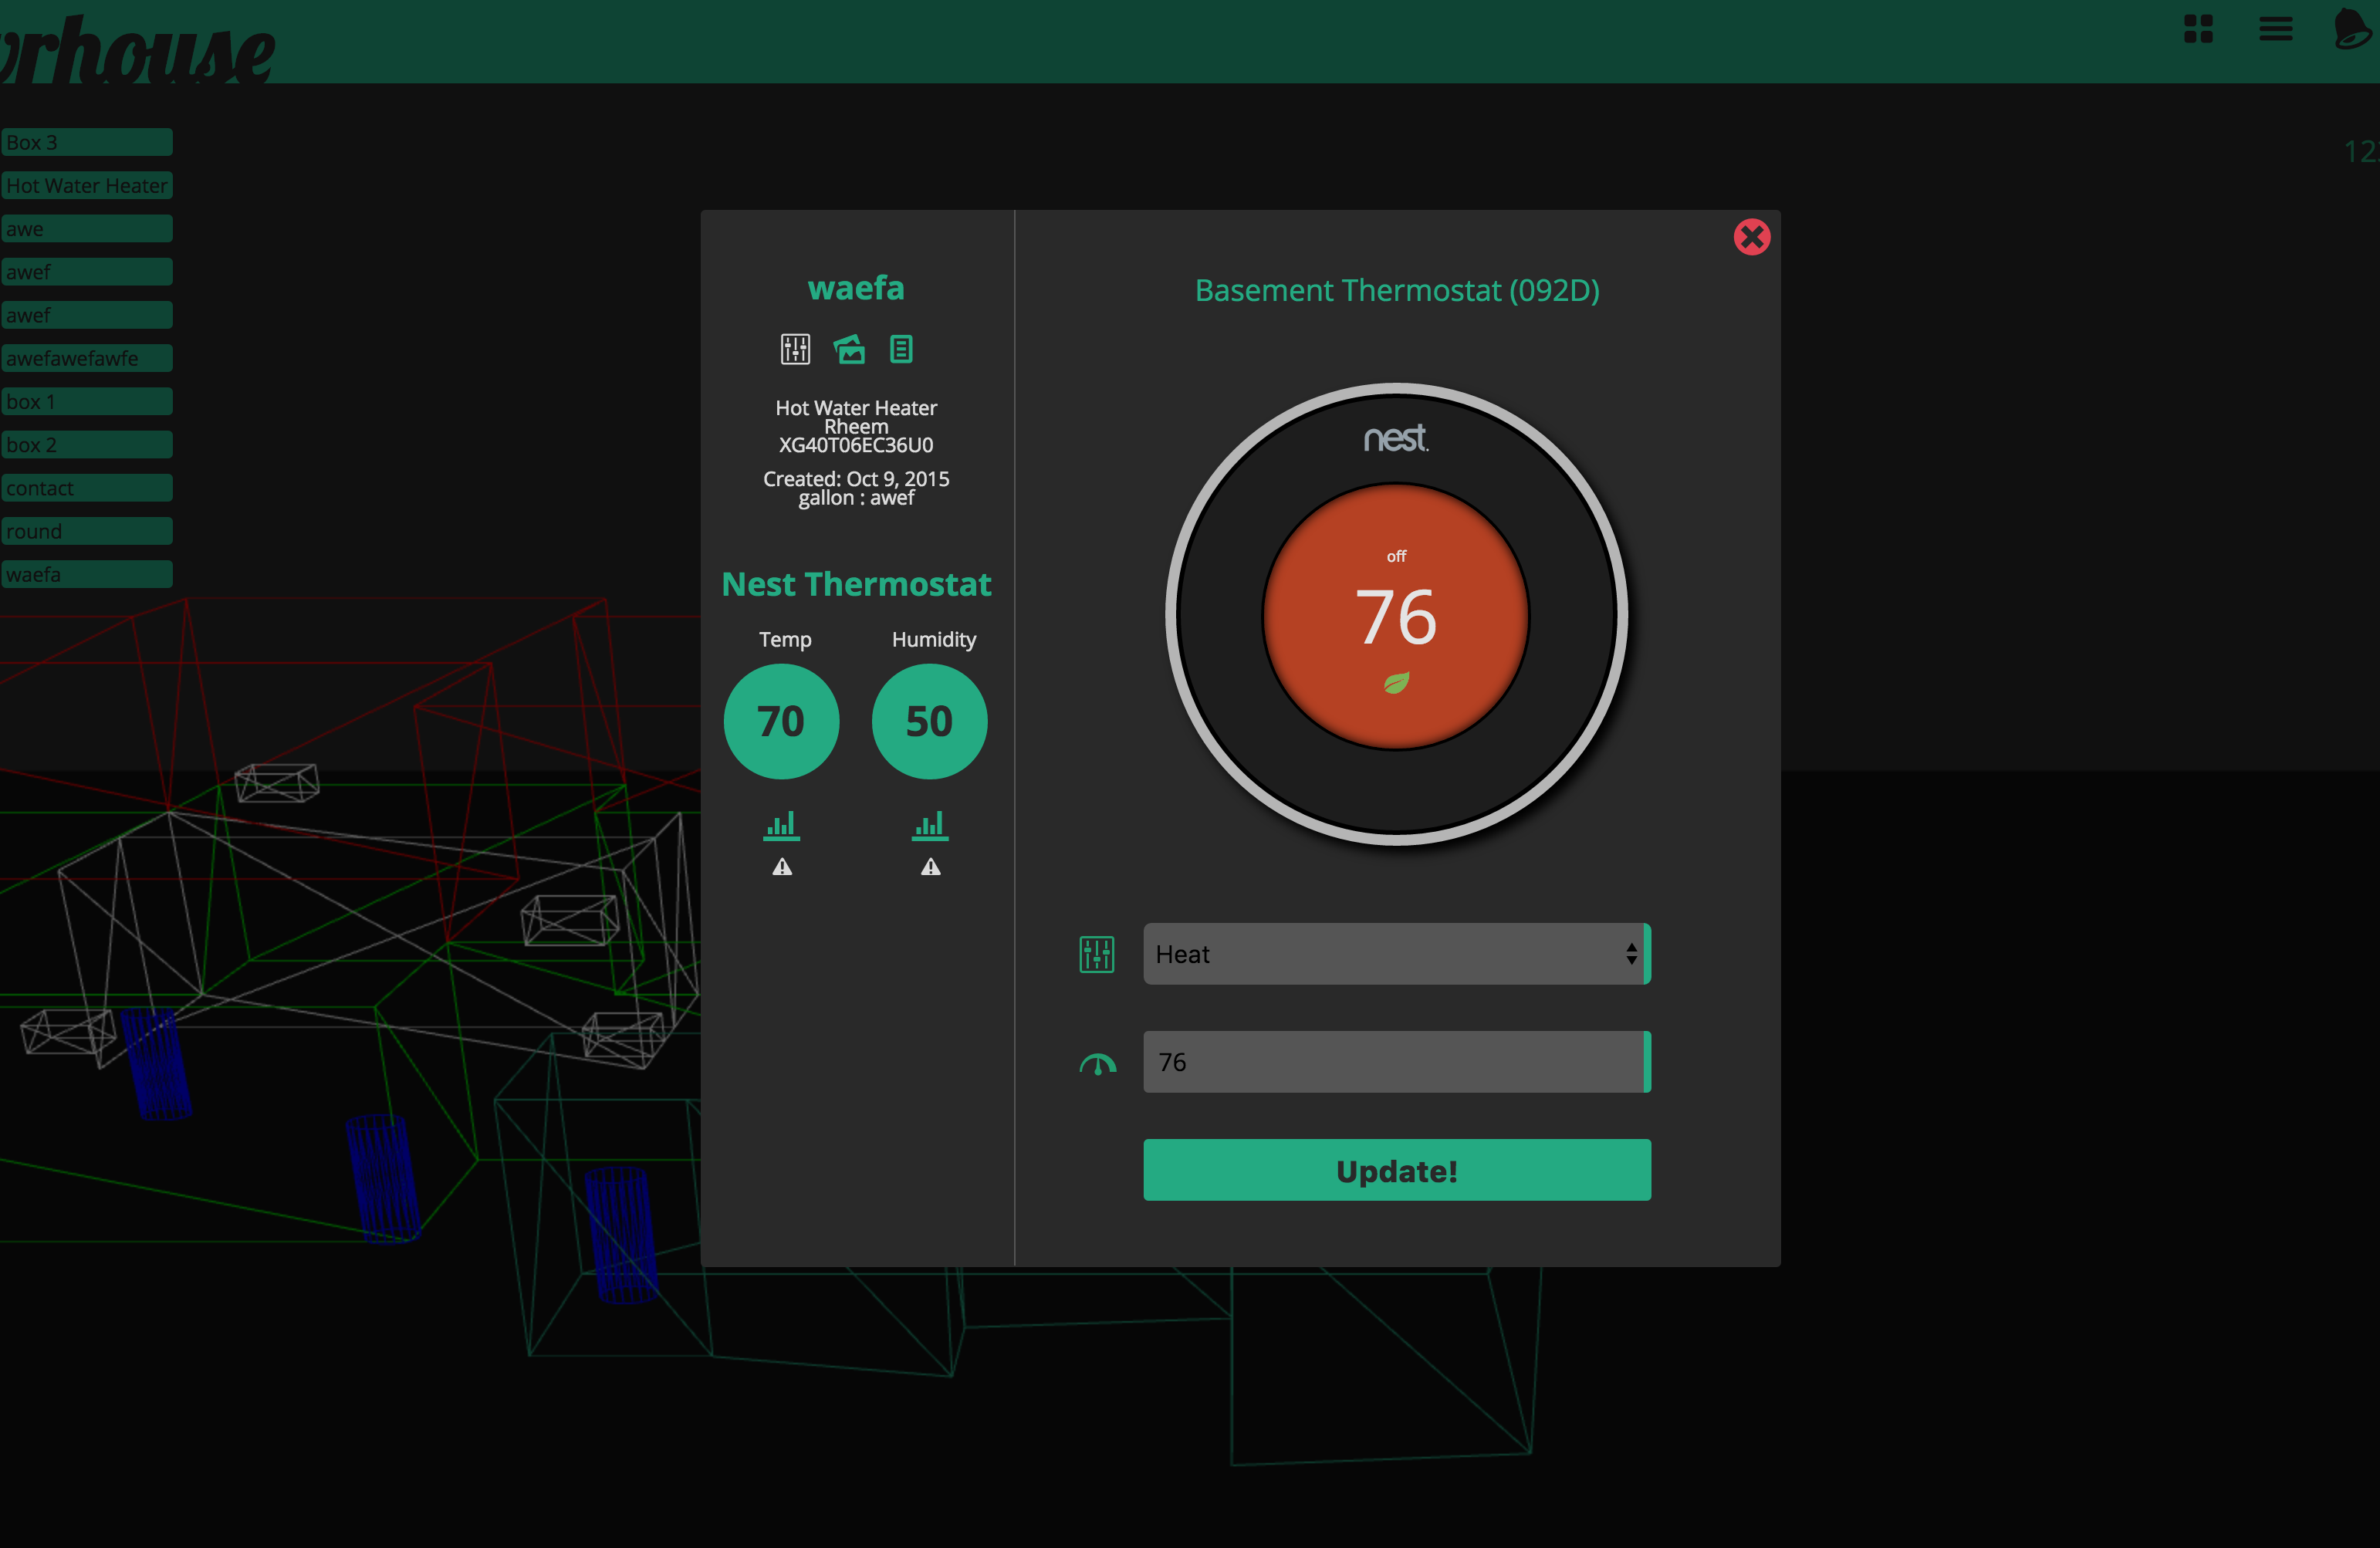Select box 2 in sidebar list

pos(86,444)
